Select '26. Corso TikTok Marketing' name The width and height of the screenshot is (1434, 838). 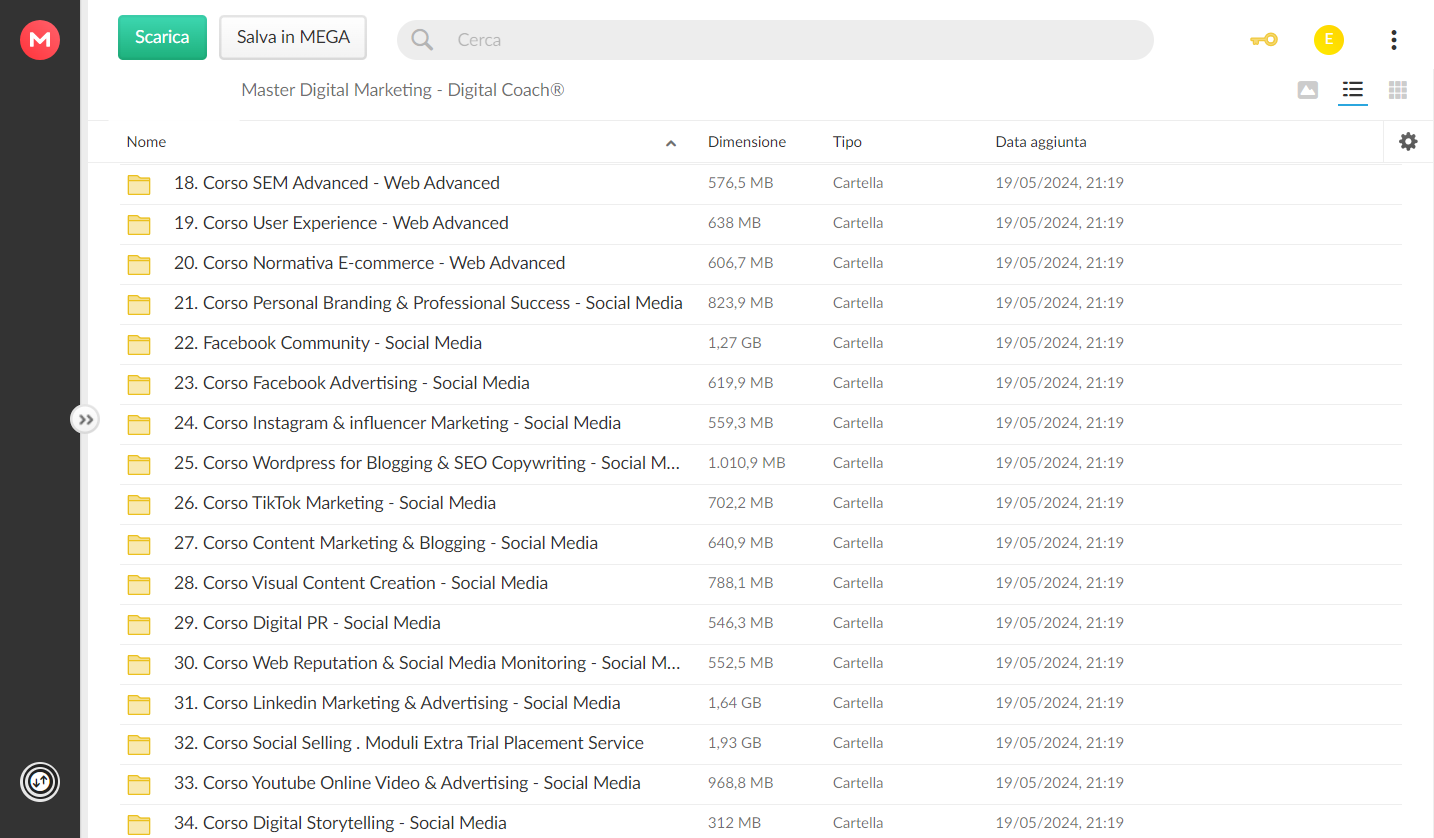tap(335, 503)
